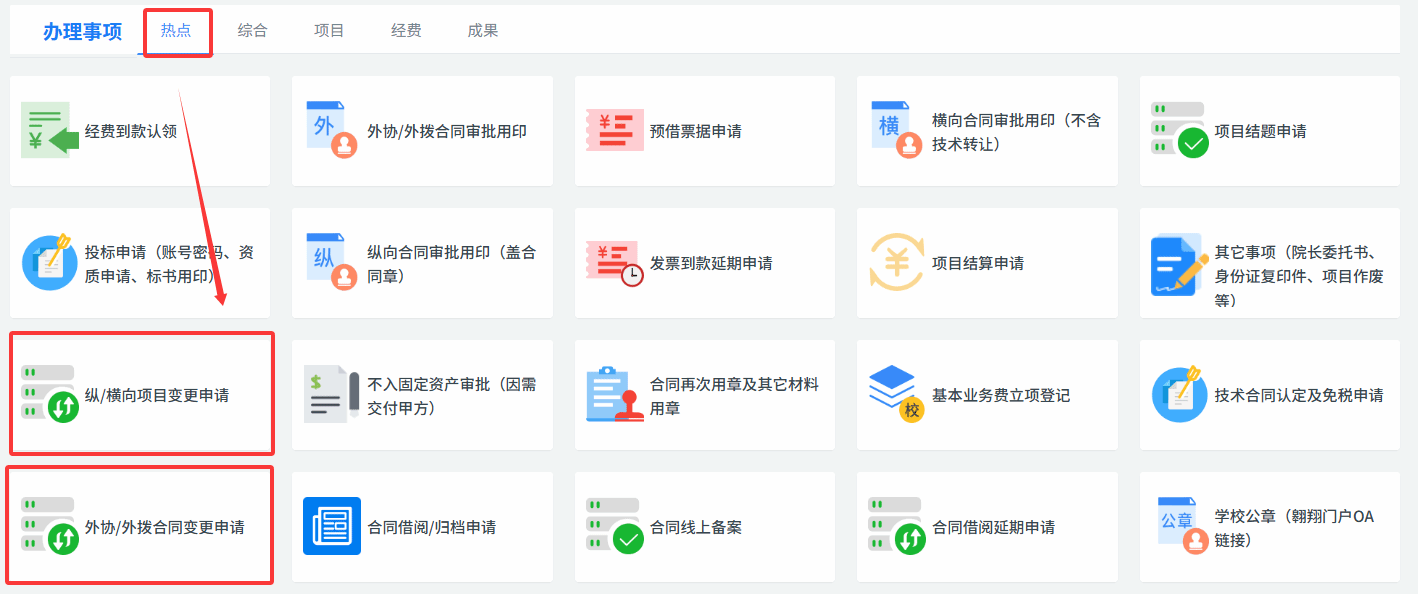Click the 项目结题申请 green checkmark icon
Viewport: 1418px width, 594px height.
[1179, 131]
